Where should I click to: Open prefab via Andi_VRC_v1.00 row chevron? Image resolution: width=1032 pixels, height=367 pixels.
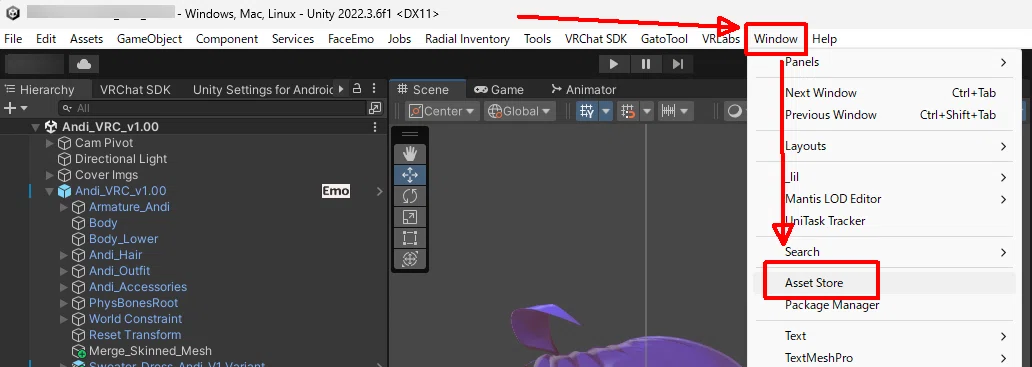380,191
